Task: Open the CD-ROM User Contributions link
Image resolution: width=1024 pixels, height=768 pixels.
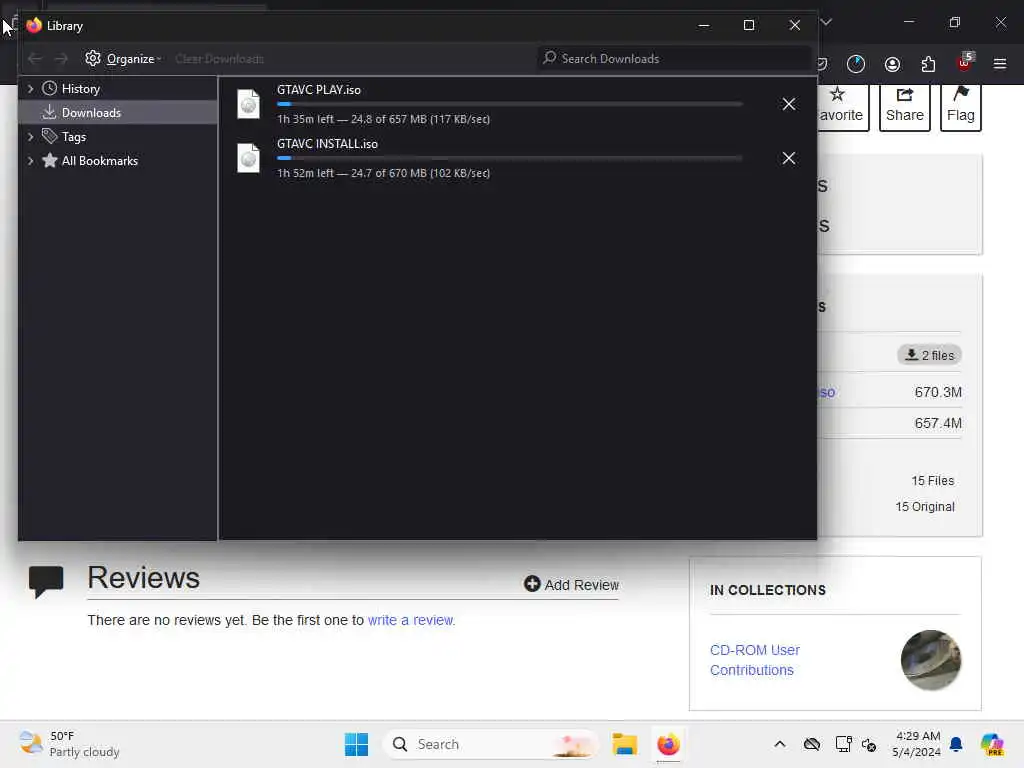Action: point(754,660)
